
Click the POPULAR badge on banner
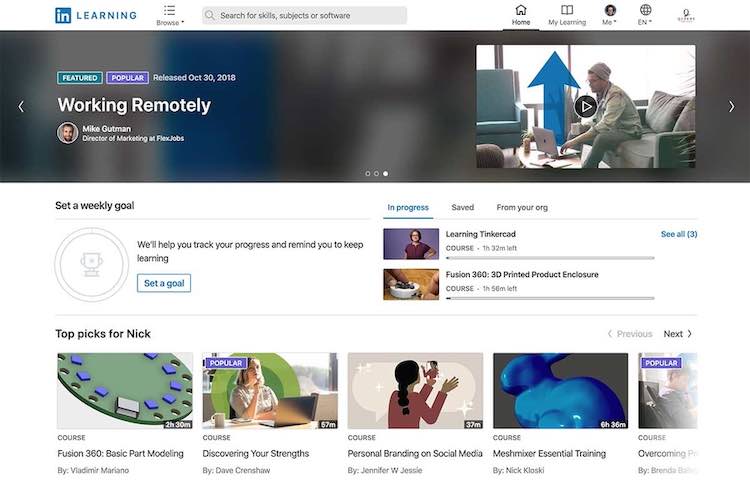pos(127,78)
